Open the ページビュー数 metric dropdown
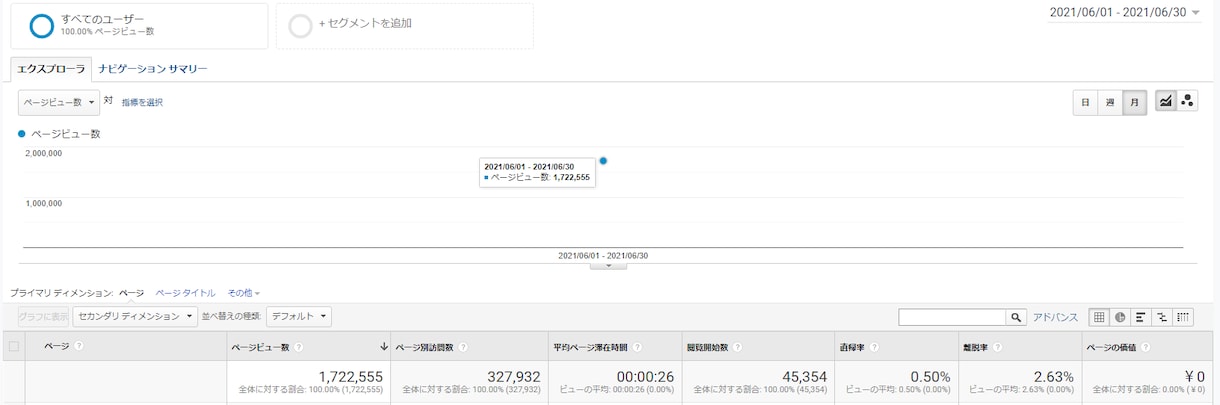1220x405 pixels. tap(59, 102)
